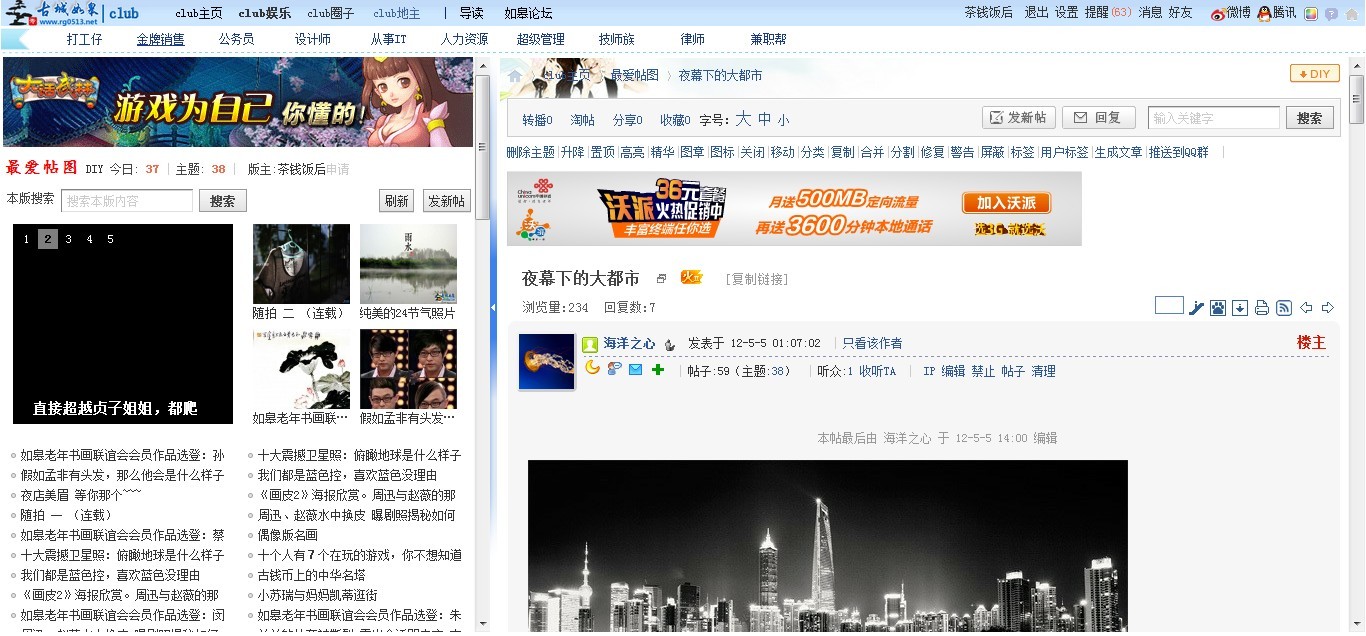The height and width of the screenshot is (636, 1366).
Task: Click the 输入关键字 keyword search field
Action: 1213,117
